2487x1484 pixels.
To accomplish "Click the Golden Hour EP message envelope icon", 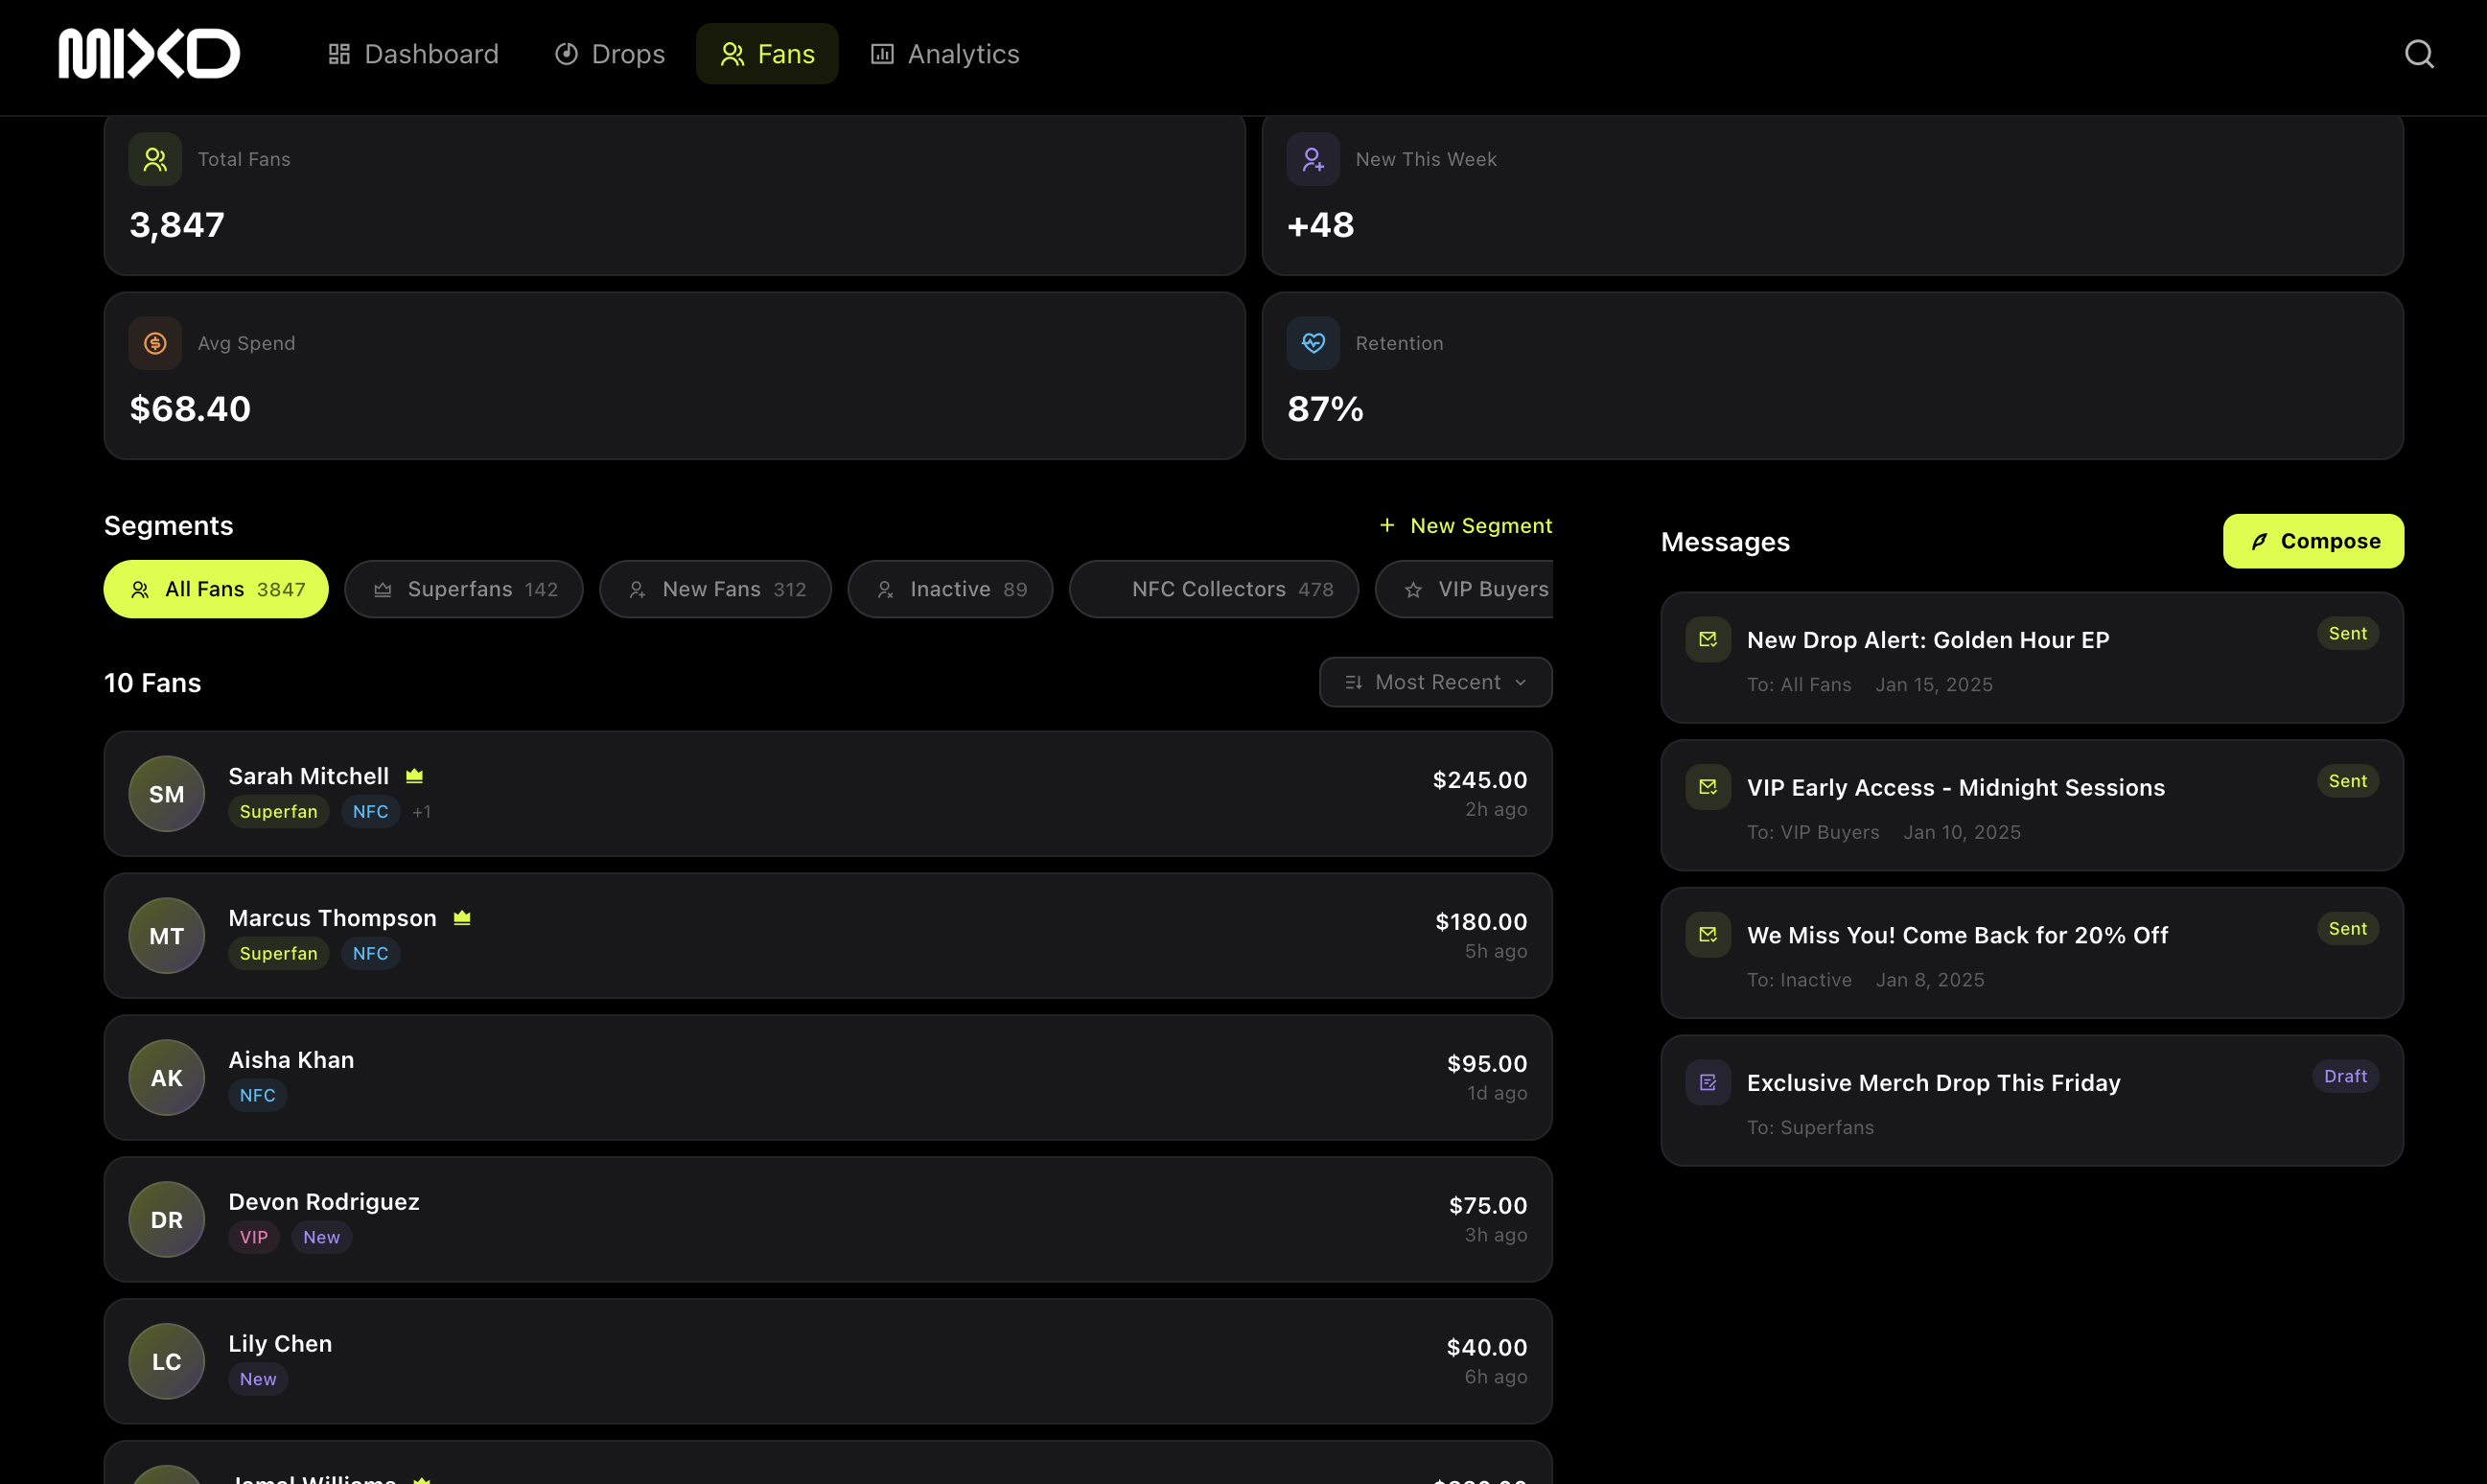I will coord(1708,639).
